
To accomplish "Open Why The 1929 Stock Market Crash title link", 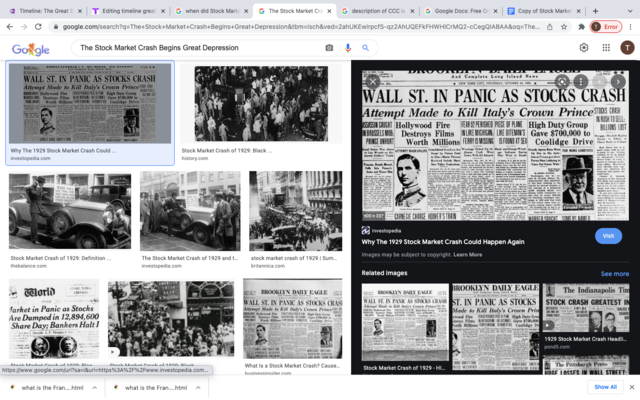I will pyautogui.click(x=443, y=242).
